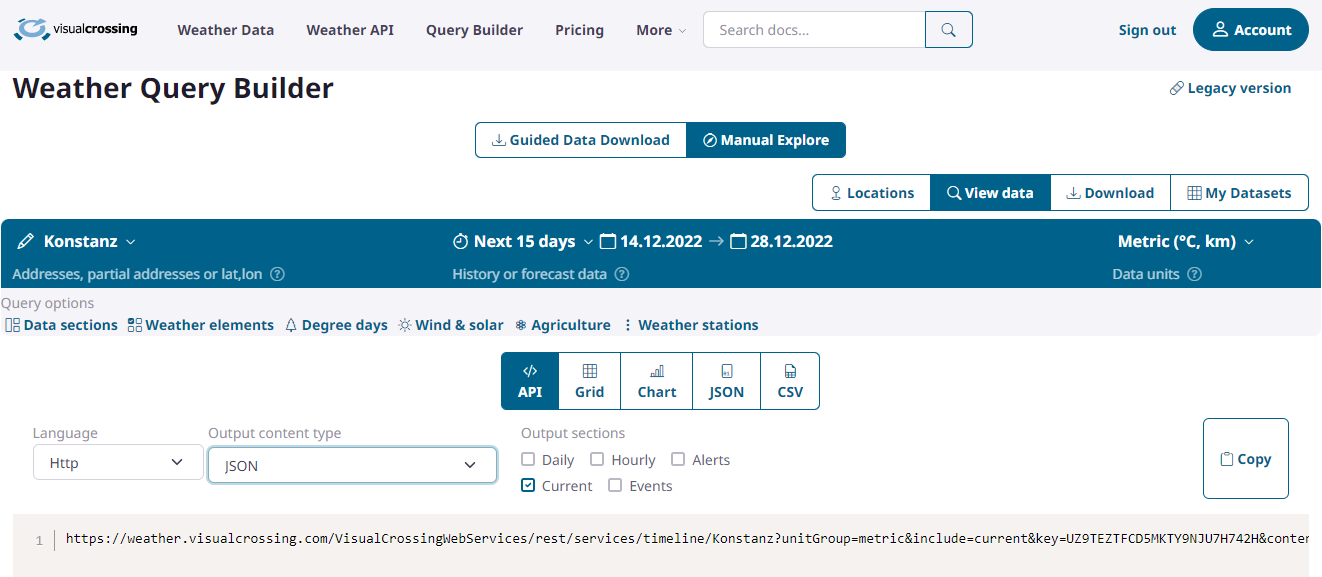Enable the Alerts output section
Screen dimensions: 1322x577
coord(678,460)
